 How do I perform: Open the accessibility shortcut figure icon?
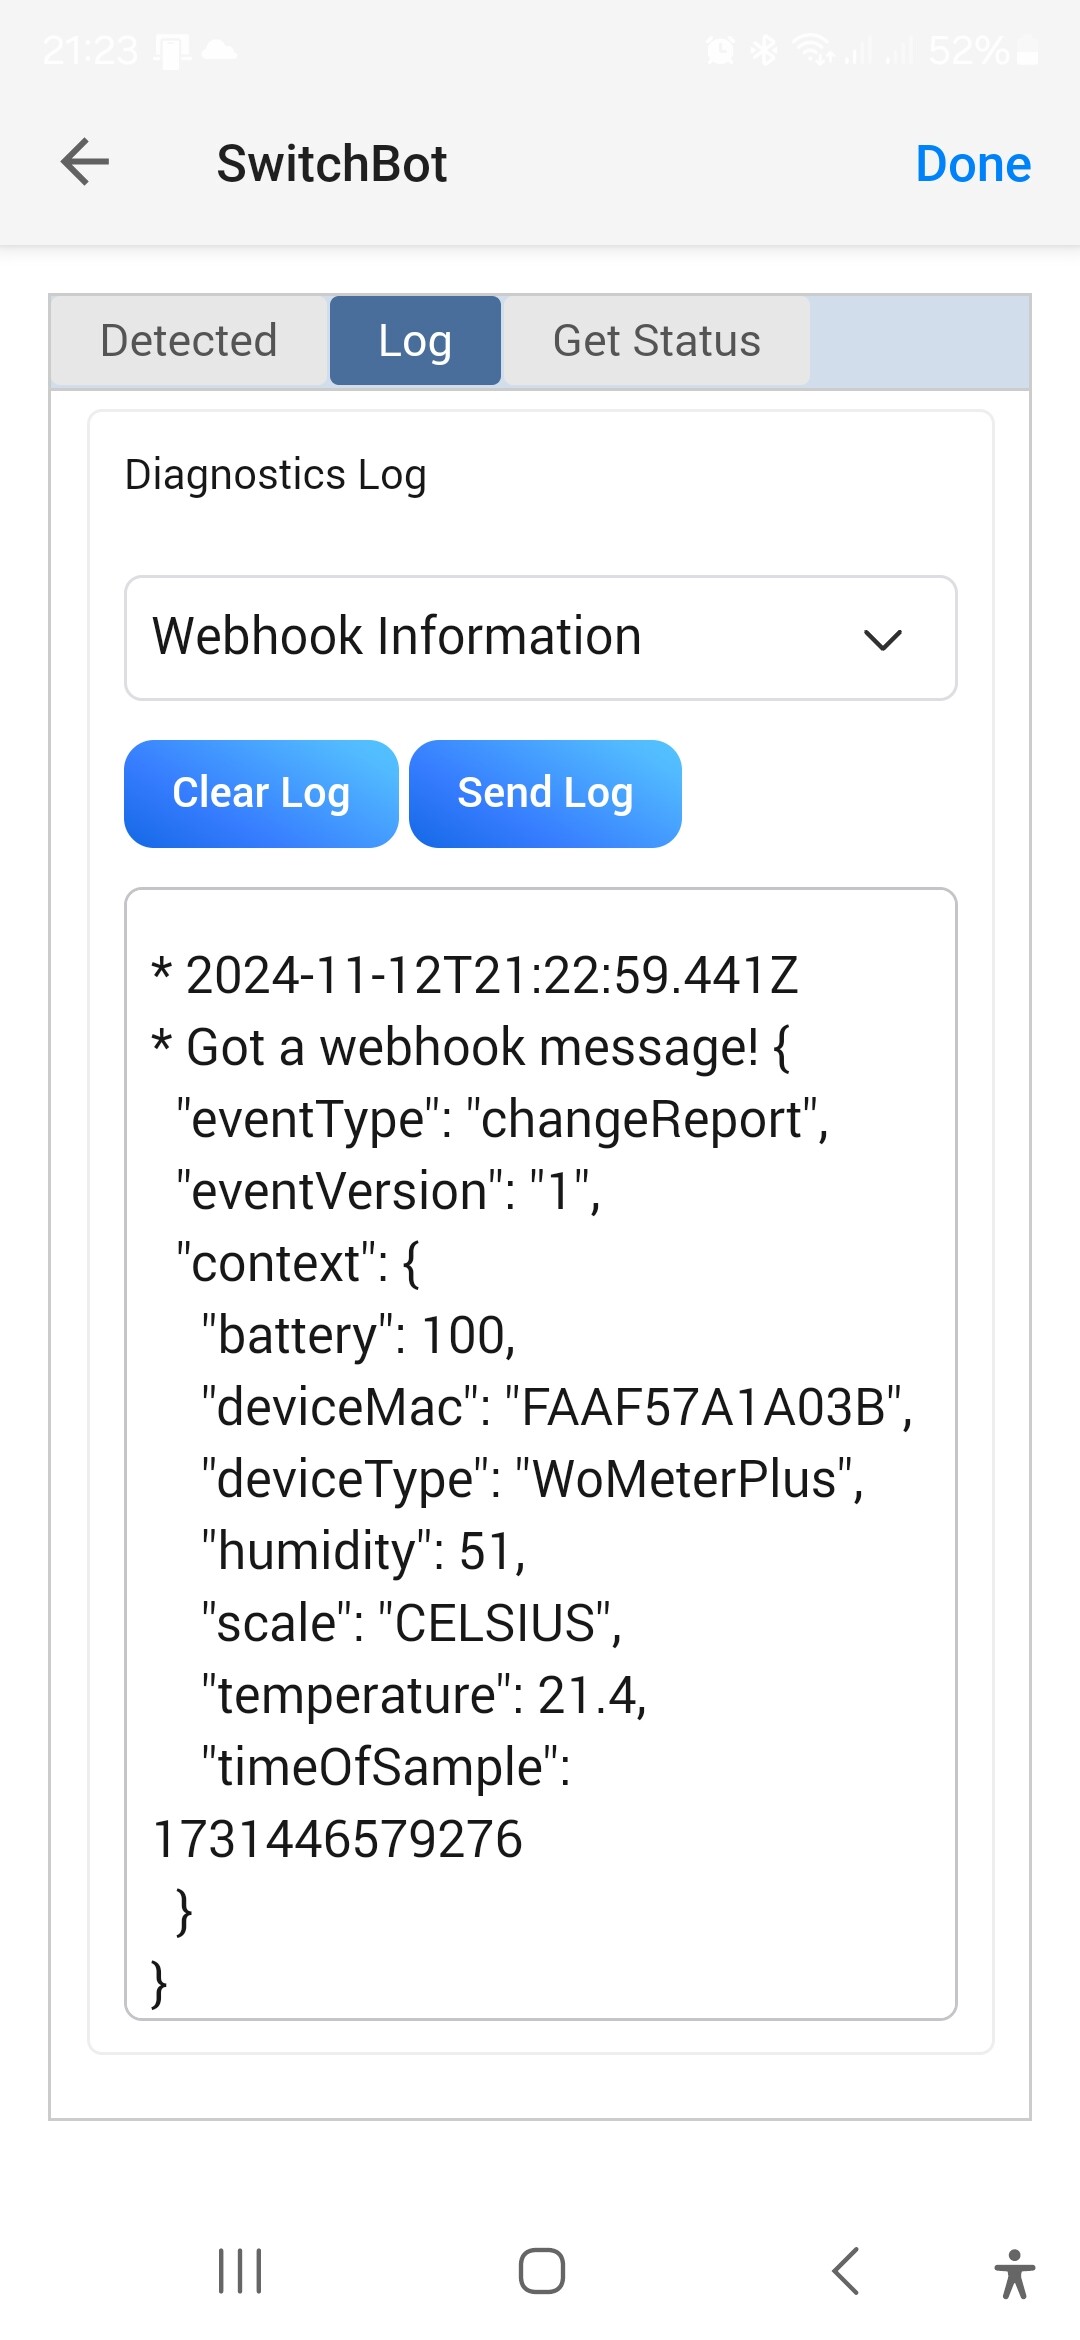click(1014, 2272)
